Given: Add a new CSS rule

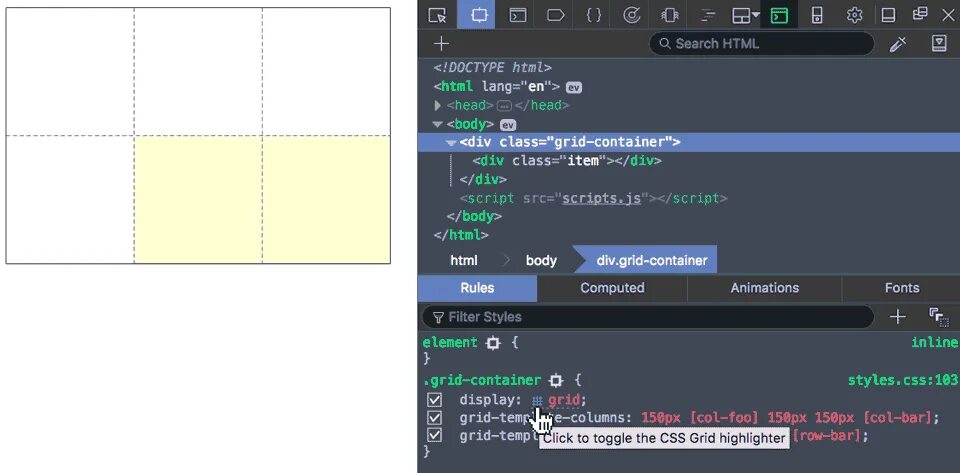Looking at the screenshot, I should (x=898, y=316).
